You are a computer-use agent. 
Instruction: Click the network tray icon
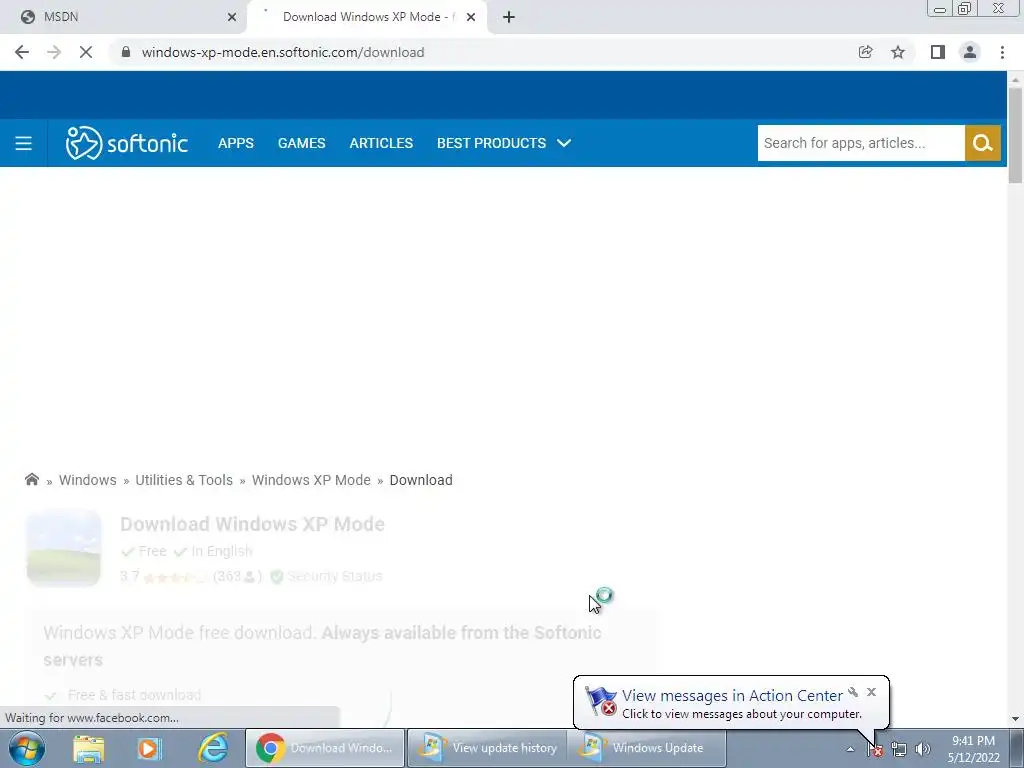(x=899, y=749)
